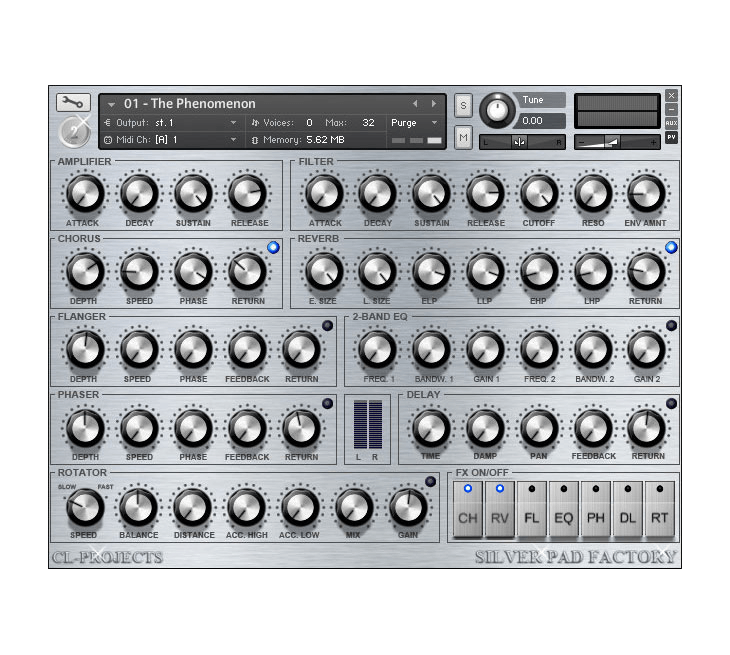Click the Tune knob
Screen dimensions: 730x655
(x=497, y=110)
